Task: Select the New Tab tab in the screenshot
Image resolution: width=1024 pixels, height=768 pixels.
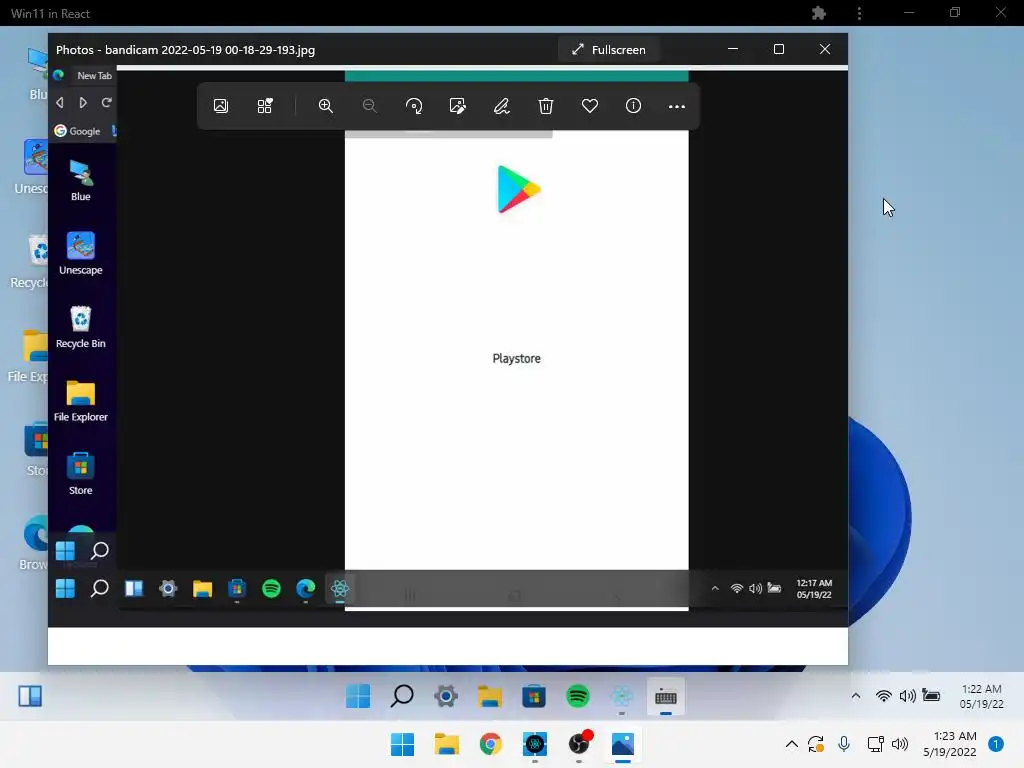Action: pyautogui.click(x=94, y=76)
